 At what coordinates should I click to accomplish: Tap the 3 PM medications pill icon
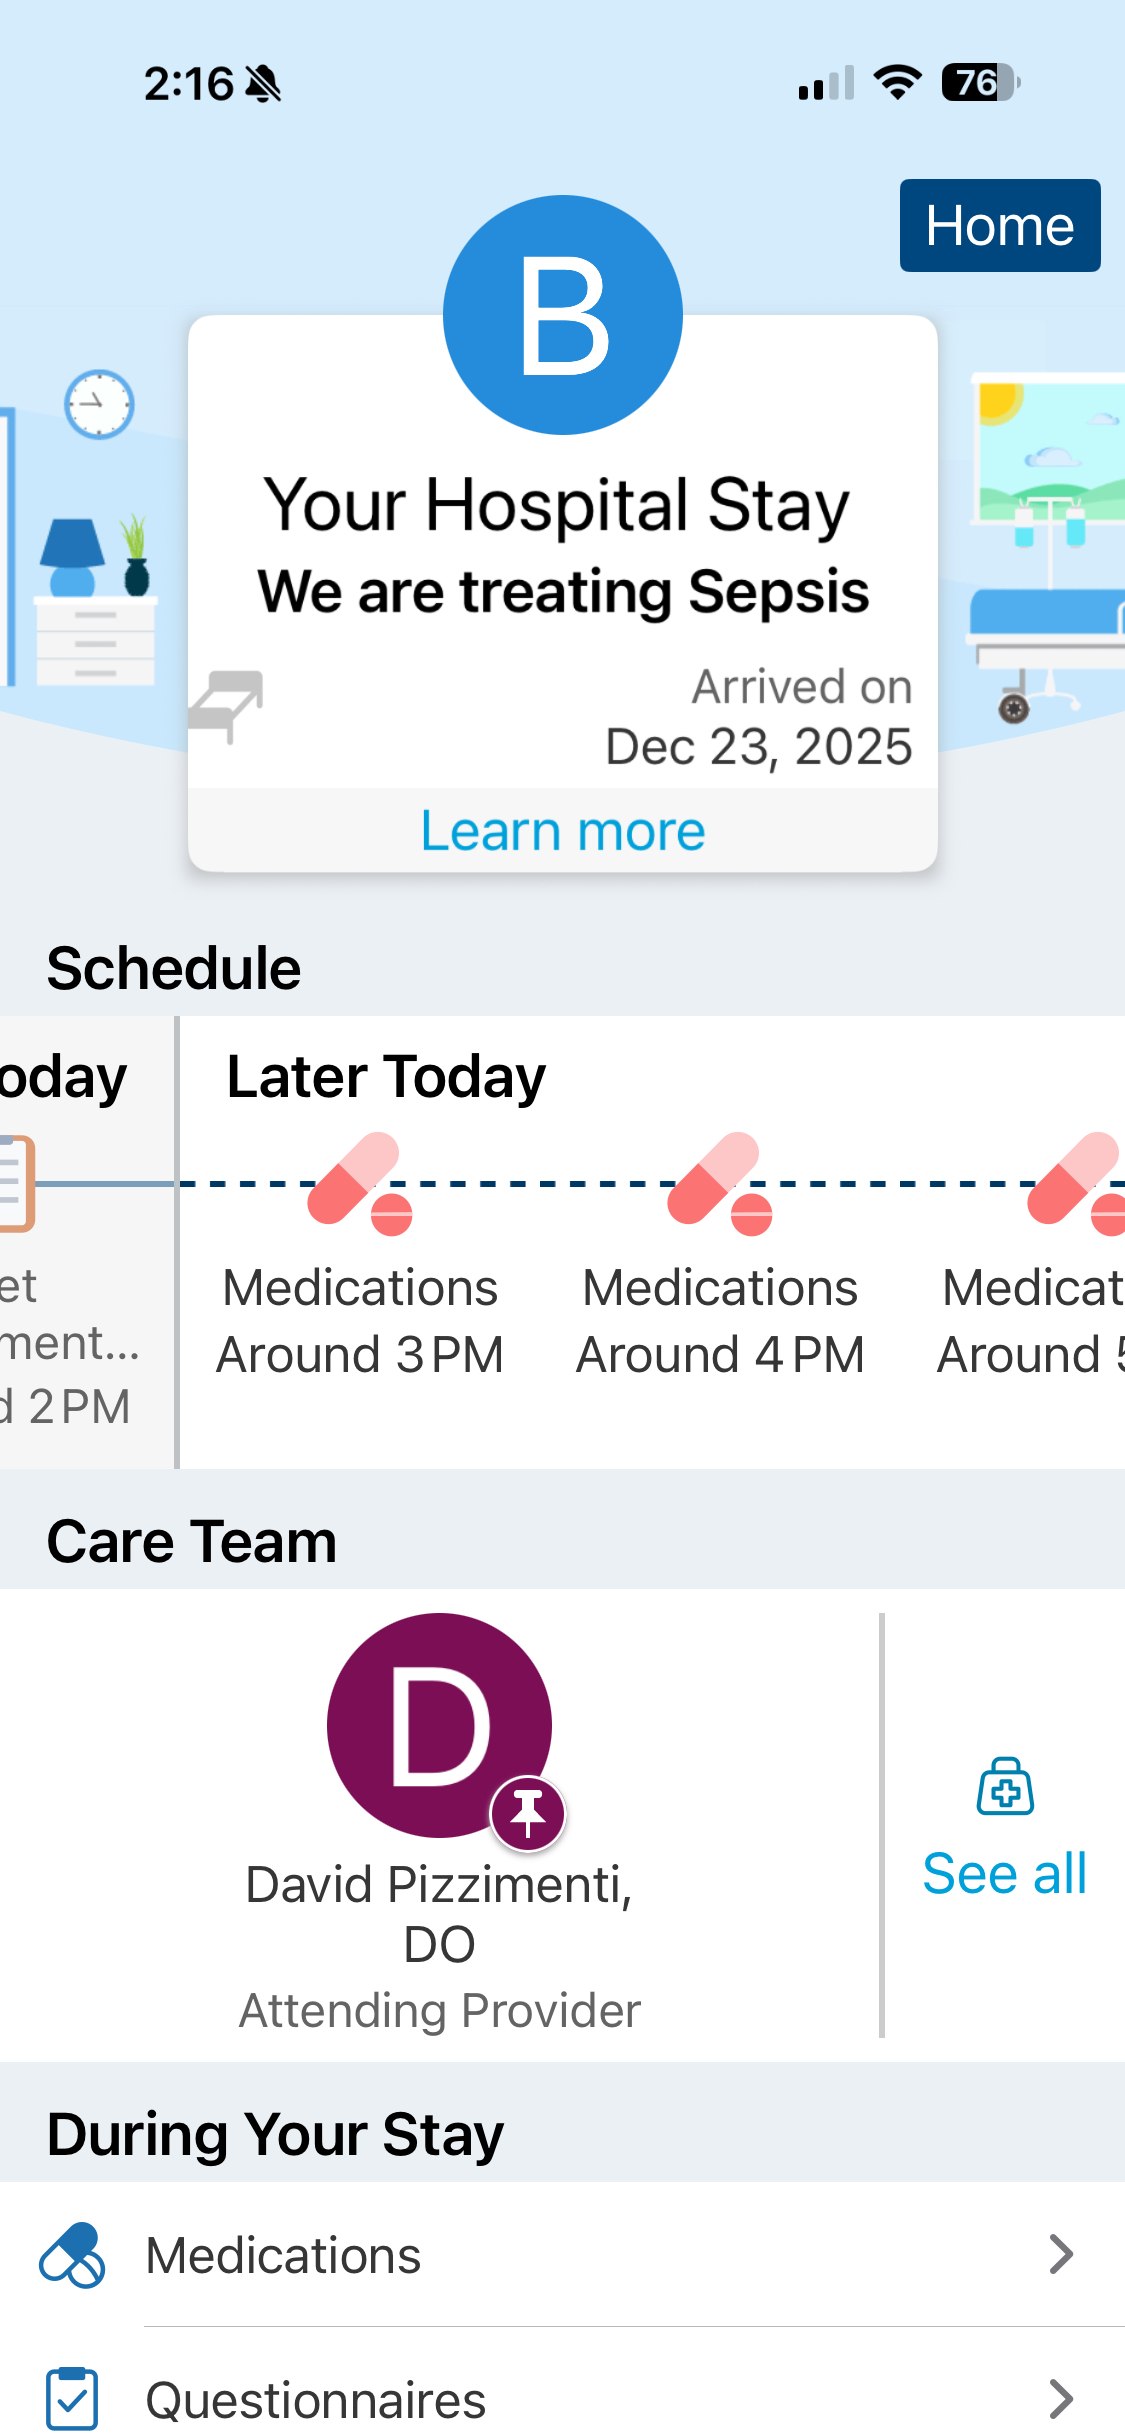point(359,1183)
